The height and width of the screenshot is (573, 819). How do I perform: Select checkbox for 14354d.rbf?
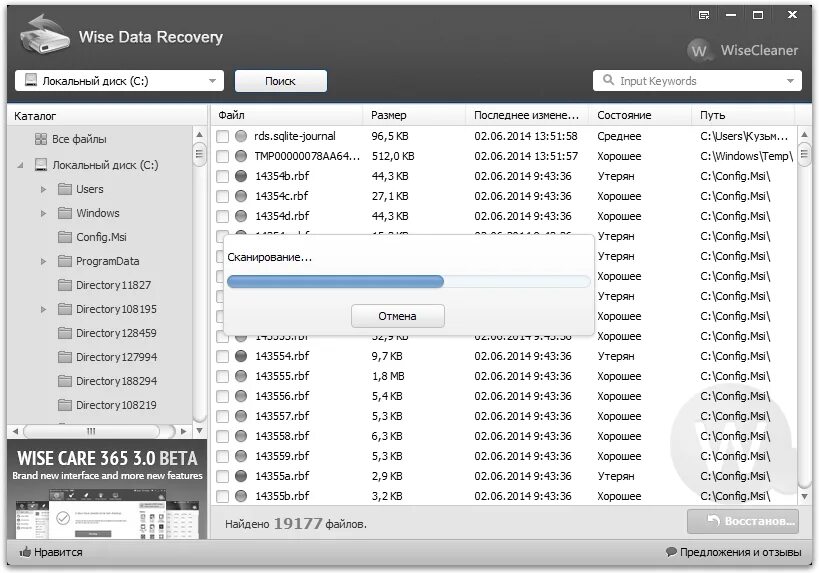tap(223, 216)
